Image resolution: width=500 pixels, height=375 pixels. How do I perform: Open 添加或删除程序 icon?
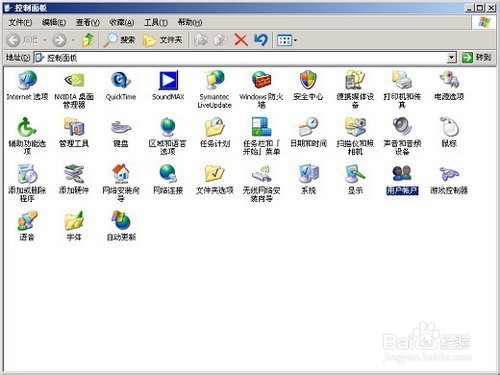[x=27, y=183]
